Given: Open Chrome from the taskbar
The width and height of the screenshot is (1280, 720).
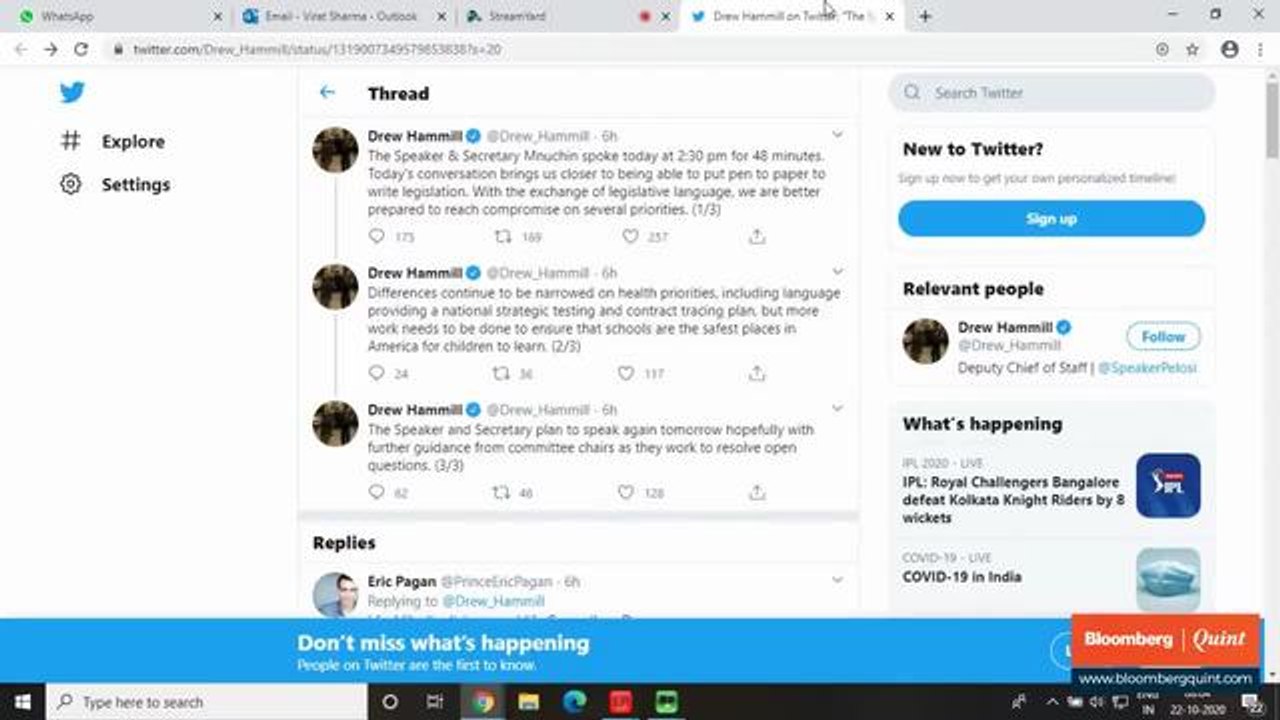Looking at the screenshot, I should pyautogui.click(x=482, y=702).
